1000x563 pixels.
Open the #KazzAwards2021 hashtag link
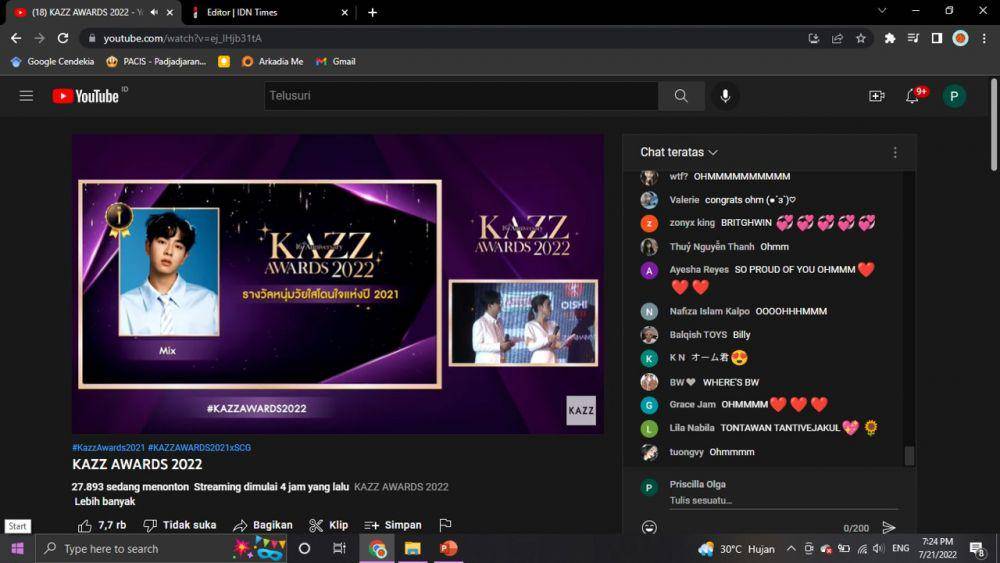click(108, 448)
